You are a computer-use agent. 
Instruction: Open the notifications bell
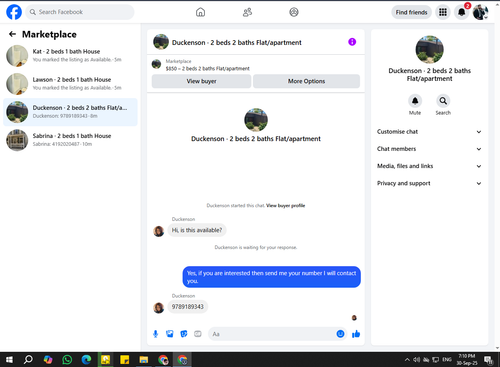[x=462, y=12]
